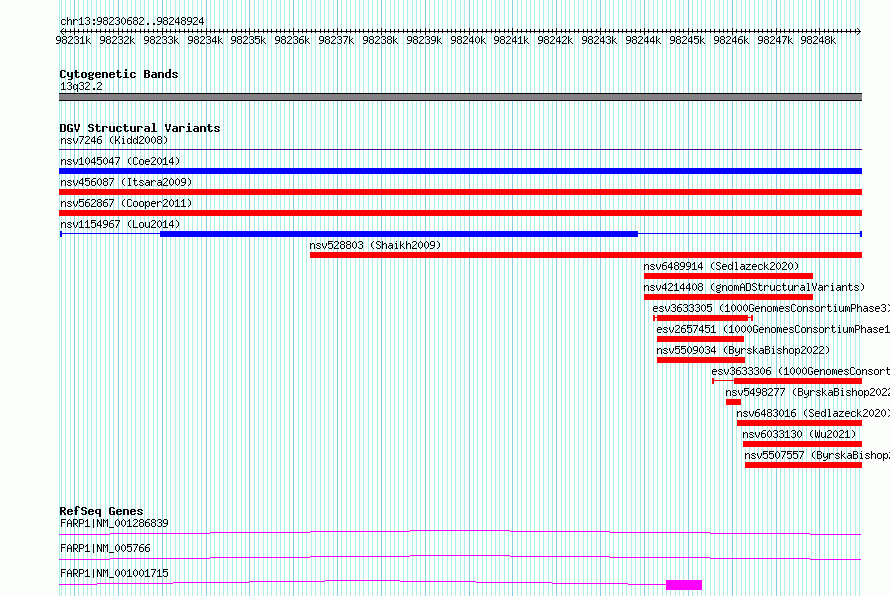Open the nsv456087 (Itsara2009) label
The width and height of the screenshot is (890, 596).
[x=126, y=182]
